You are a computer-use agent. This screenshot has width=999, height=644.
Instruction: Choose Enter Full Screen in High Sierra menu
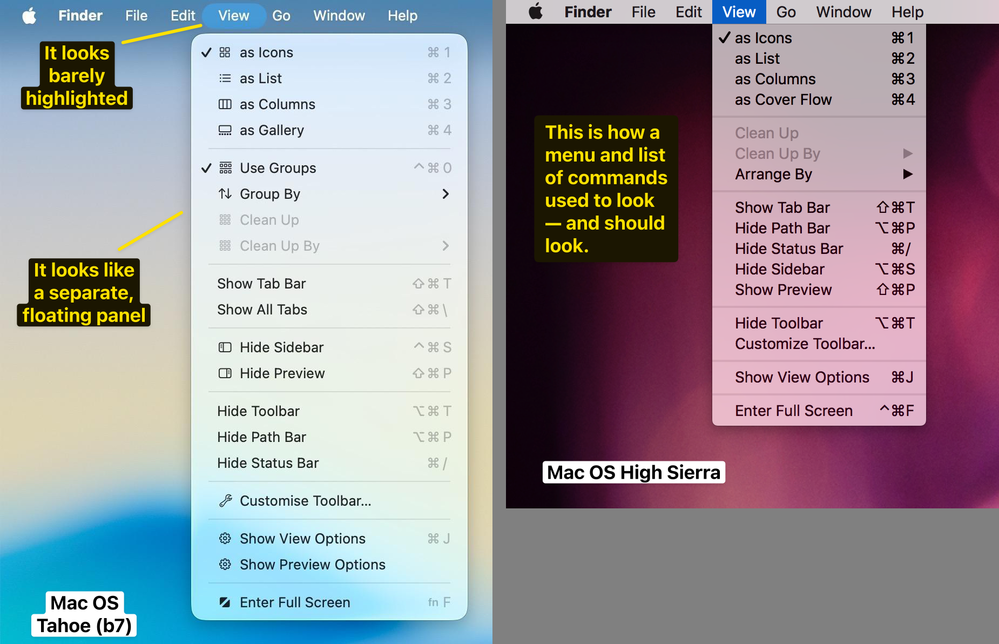[819, 411]
